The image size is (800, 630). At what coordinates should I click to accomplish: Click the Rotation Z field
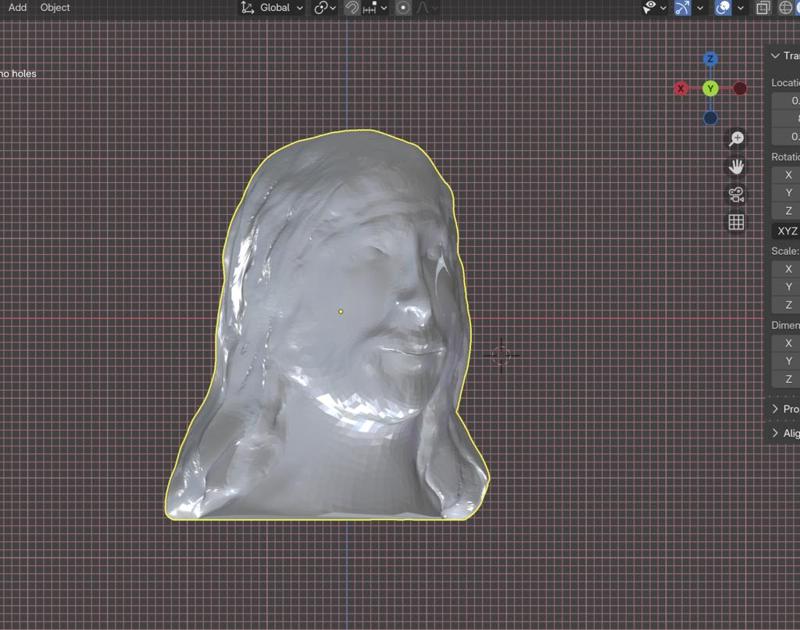786,211
